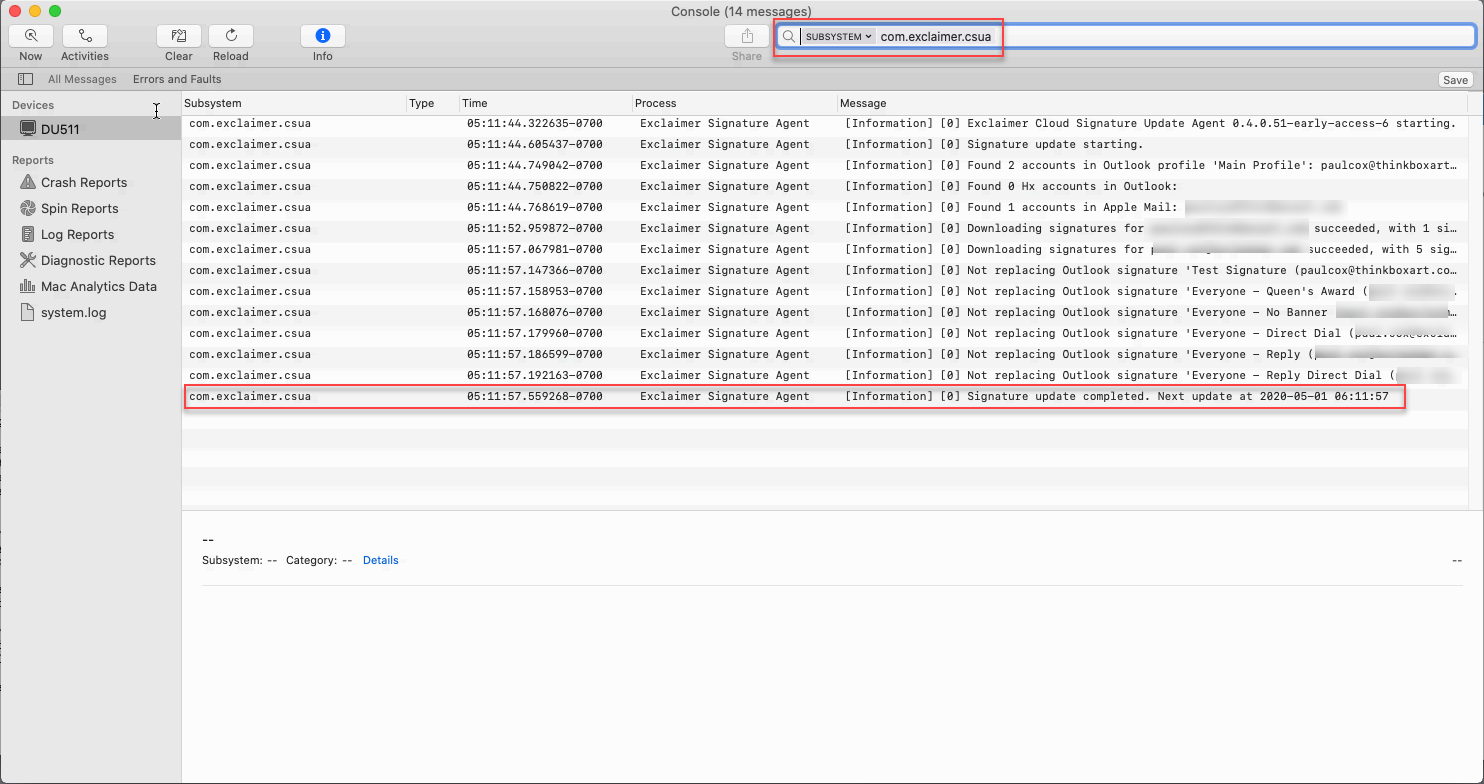This screenshot has width=1484, height=784.
Task: Clear the log with Clear icon
Action: pos(179,36)
